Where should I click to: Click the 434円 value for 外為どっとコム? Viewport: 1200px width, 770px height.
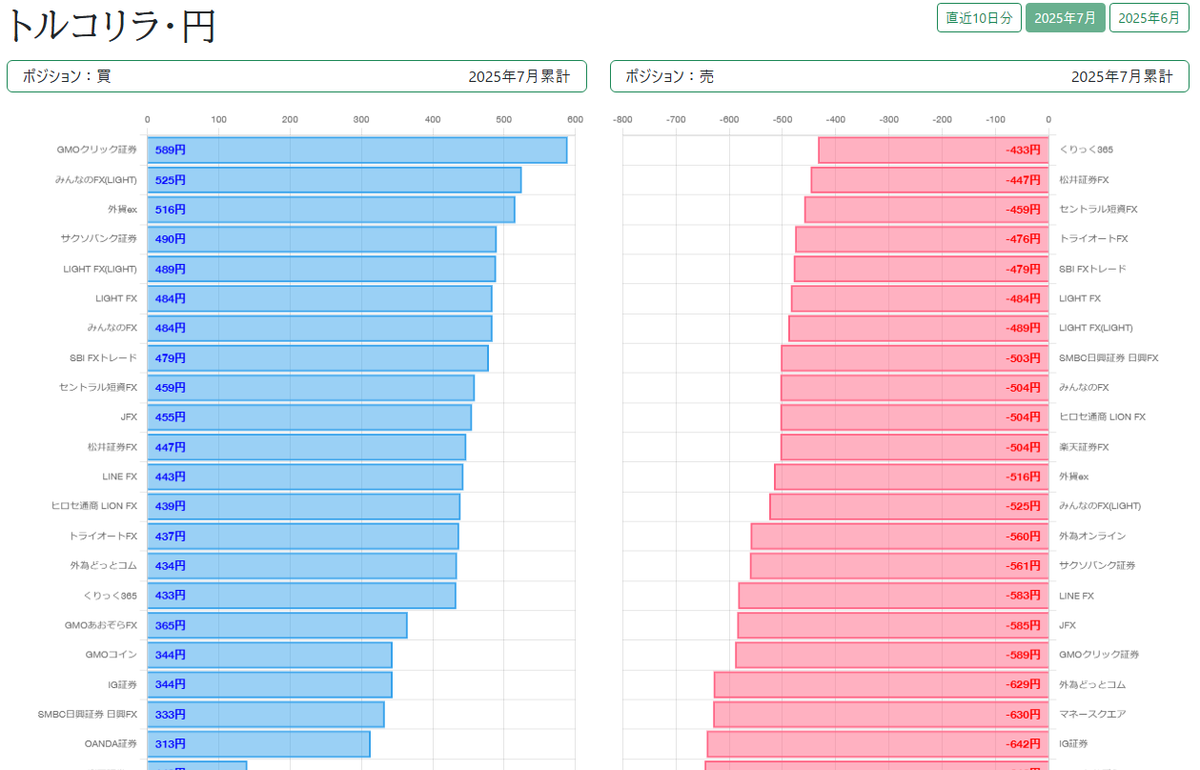(170, 565)
